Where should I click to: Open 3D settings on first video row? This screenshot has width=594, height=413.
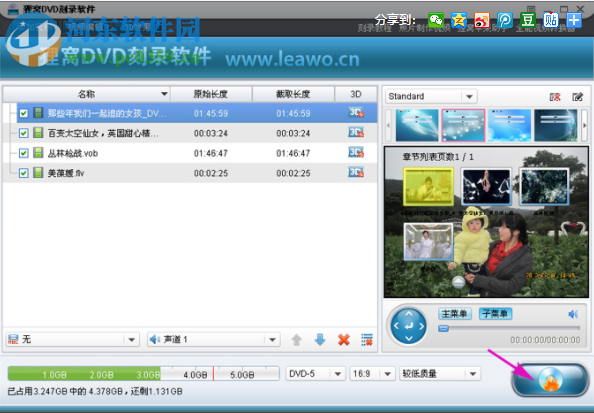[x=356, y=113]
